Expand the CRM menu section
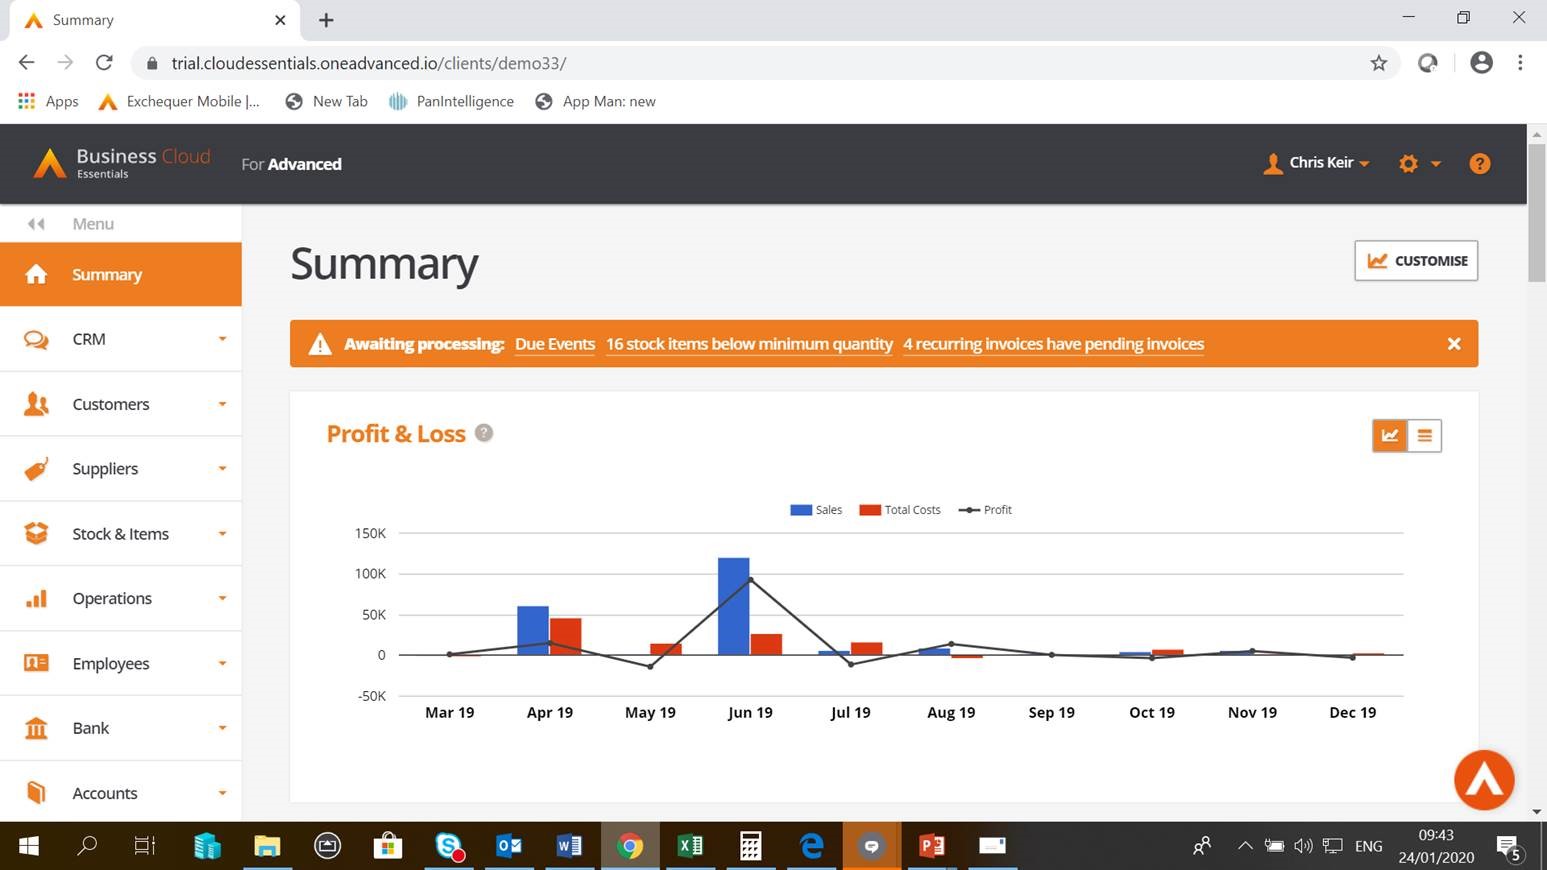This screenshot has height=870, width=1547. click(x=121, y=339)
